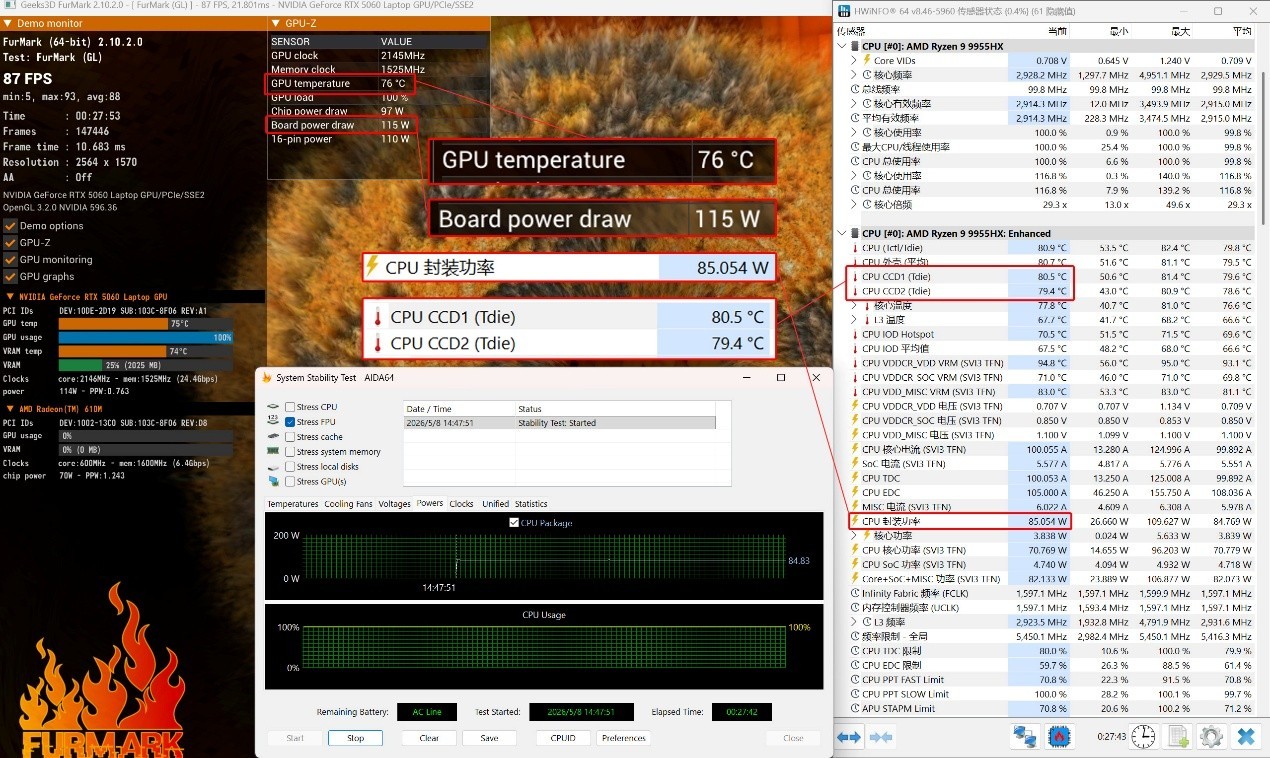Click the Stress local disks drive icon
This screenshot has width=1270, height=758.
click(x=273, y=467)
